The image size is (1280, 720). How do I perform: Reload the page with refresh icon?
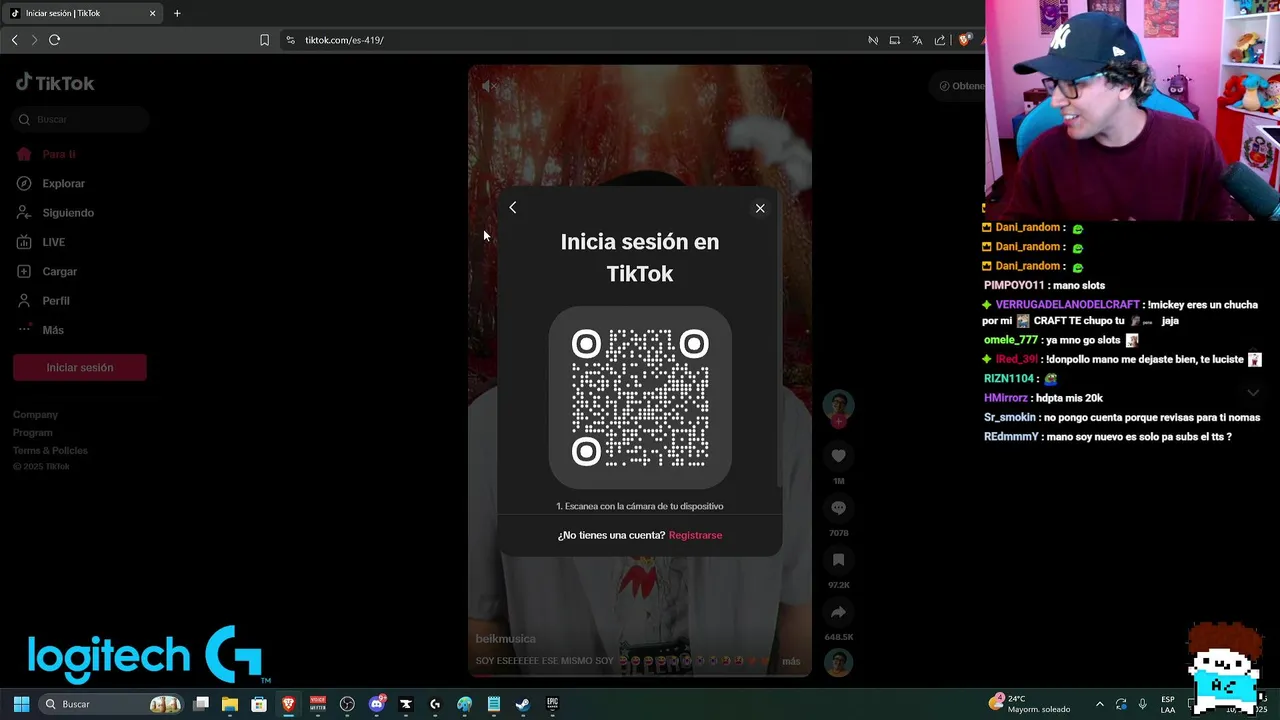coord(55,40)
